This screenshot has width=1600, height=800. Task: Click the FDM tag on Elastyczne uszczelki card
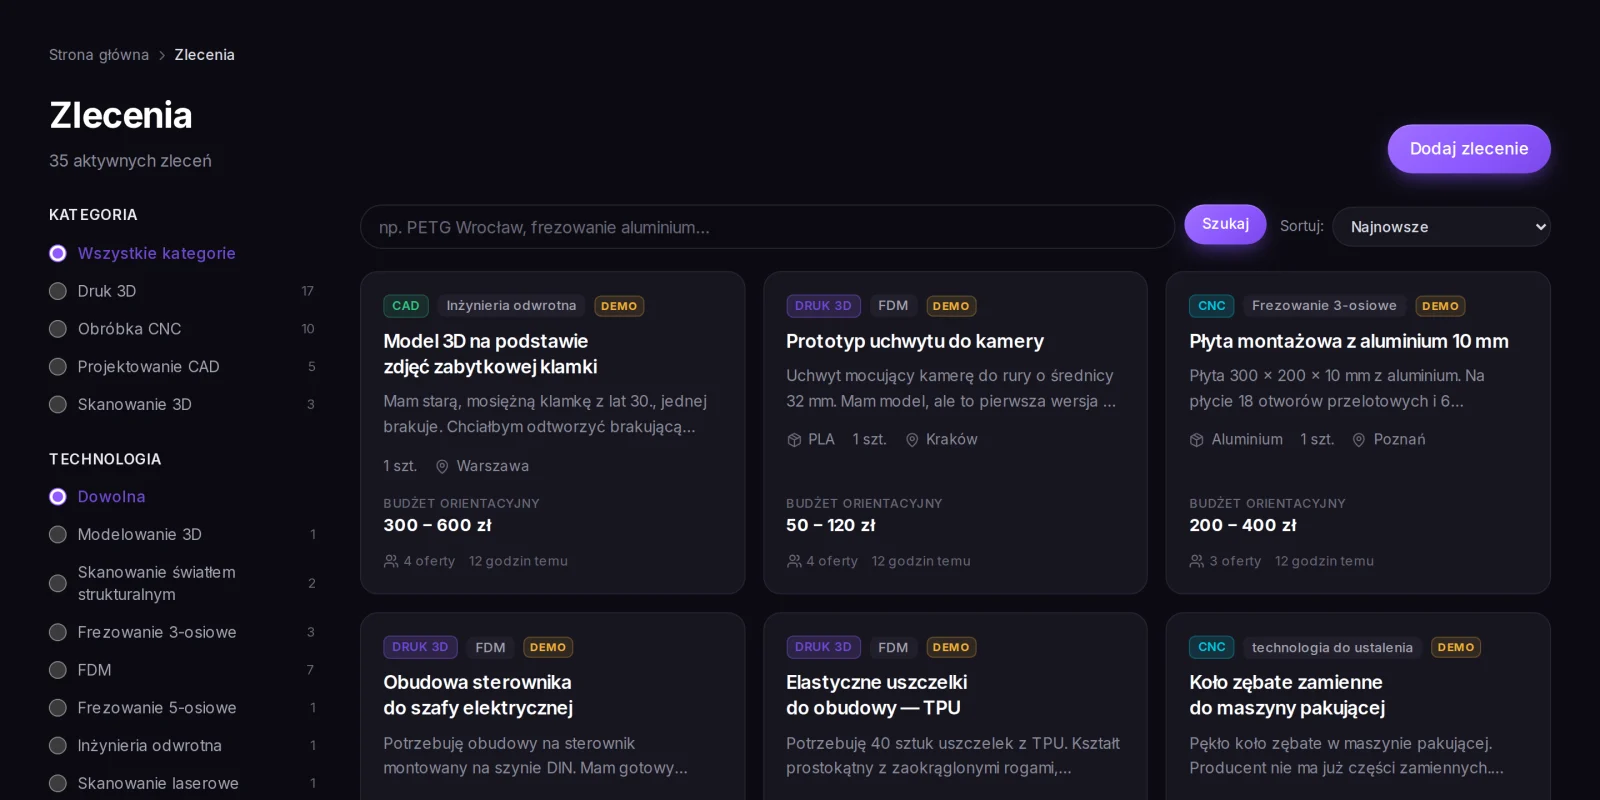coord(893,647)
